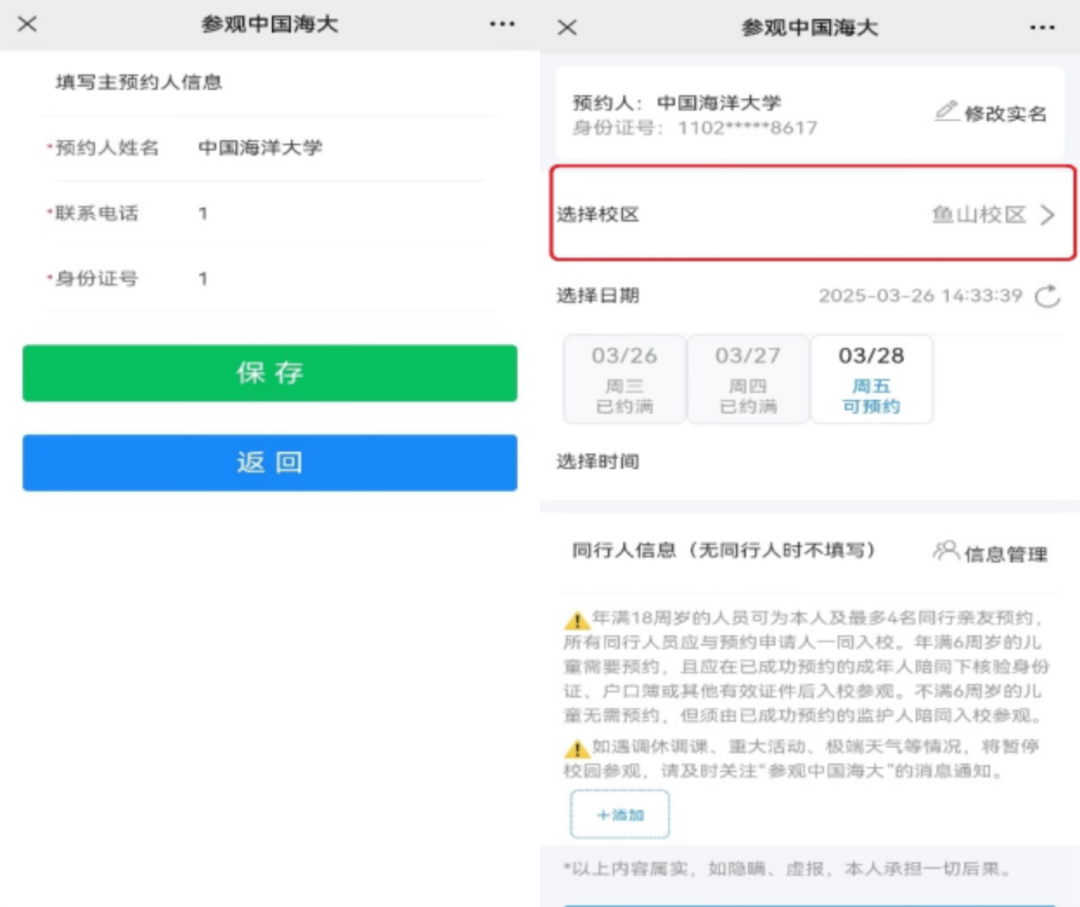1080x907 pixels.
Task: Click the pencil icon for 修改实名
Action: point(946,111)
